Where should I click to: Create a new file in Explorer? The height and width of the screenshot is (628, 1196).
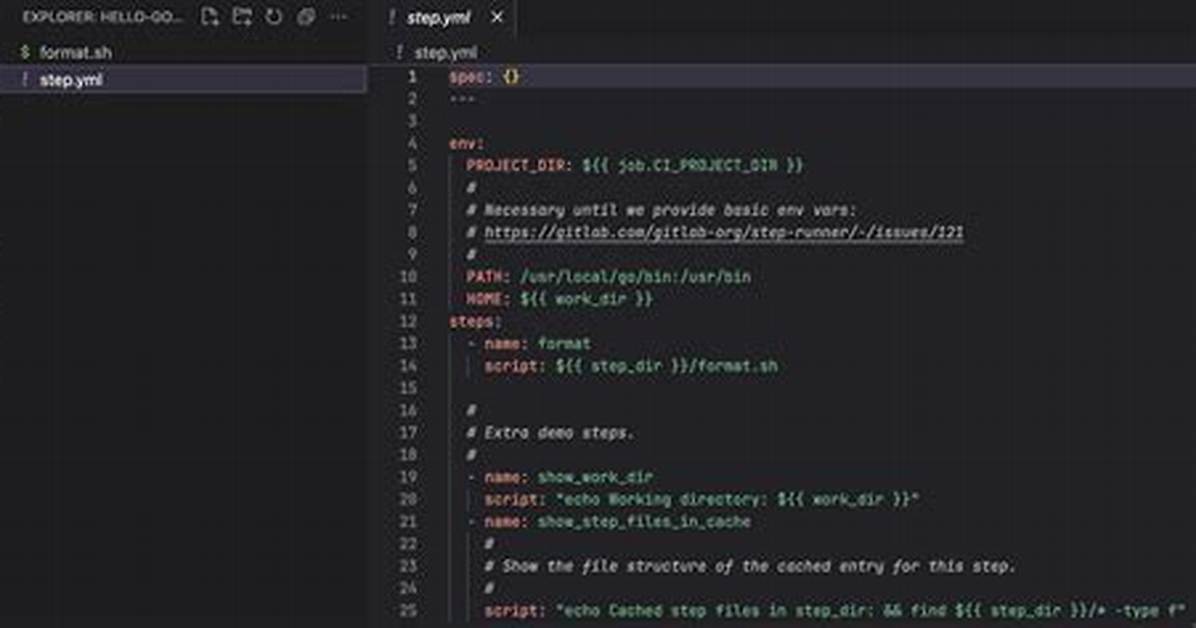click(210, 17)
